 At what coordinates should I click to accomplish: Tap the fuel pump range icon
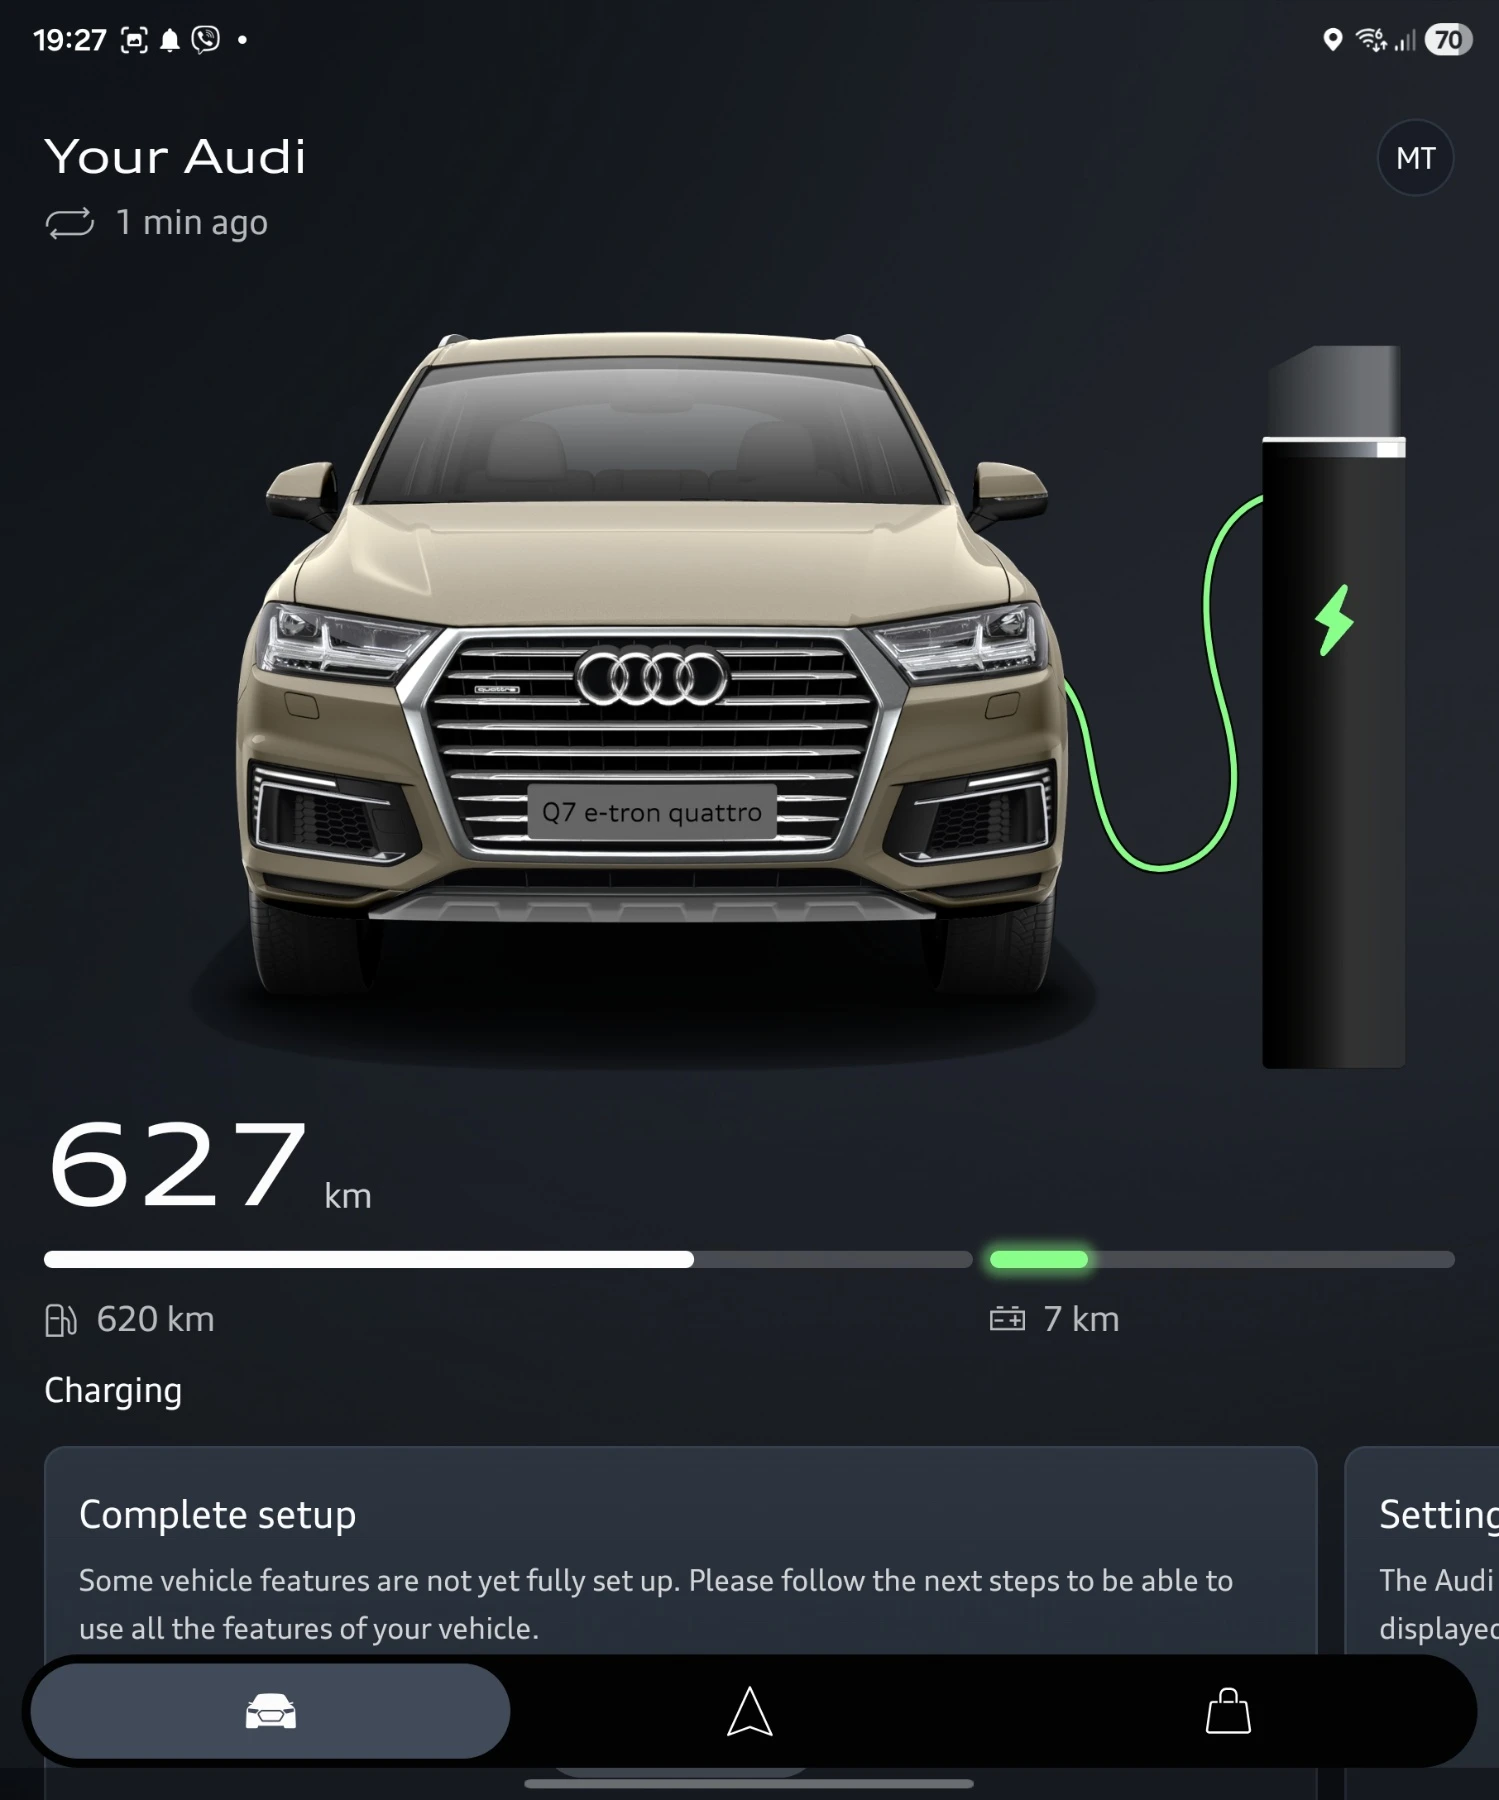pos(61,1320)
